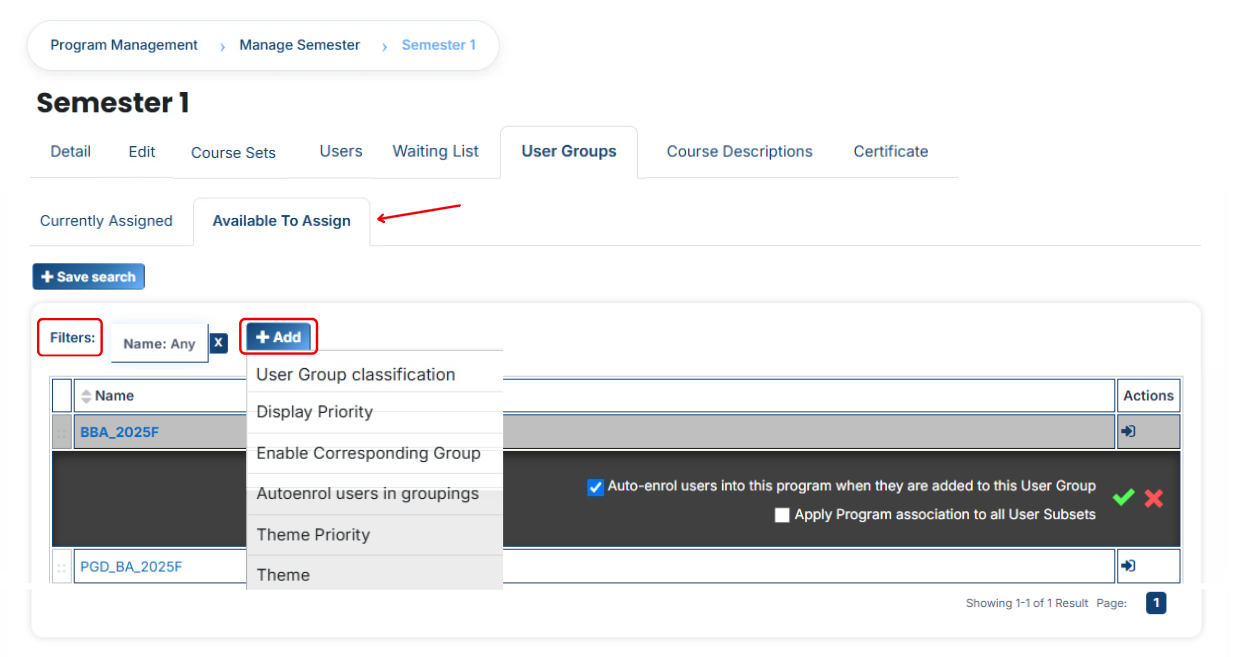Click the Showing 1-1 of 1 Result text
The image size is (1234, 657).
tap(1027, 603)
